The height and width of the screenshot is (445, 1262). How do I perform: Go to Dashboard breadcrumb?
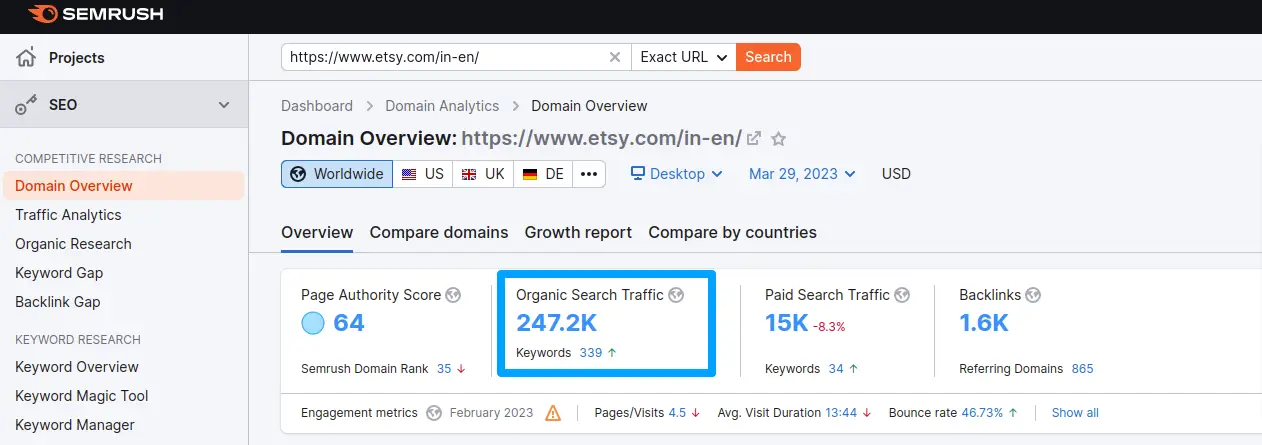[317, 106]
